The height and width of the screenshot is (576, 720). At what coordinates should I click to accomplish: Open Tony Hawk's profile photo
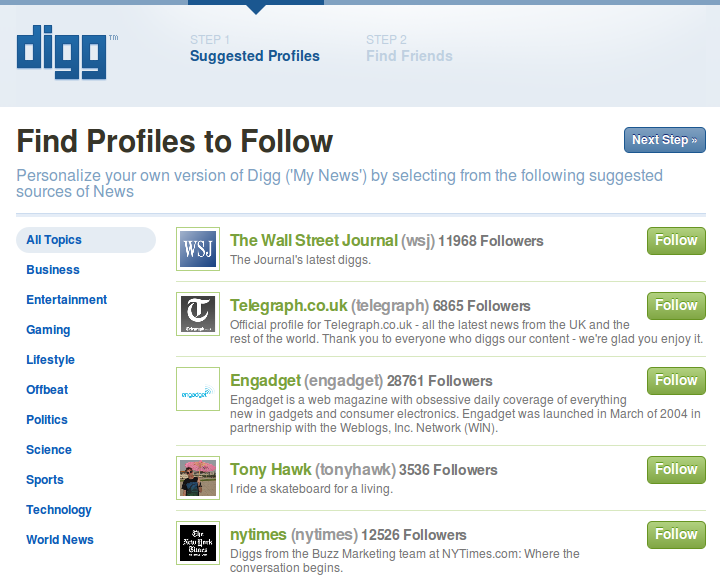coord(198,478)
